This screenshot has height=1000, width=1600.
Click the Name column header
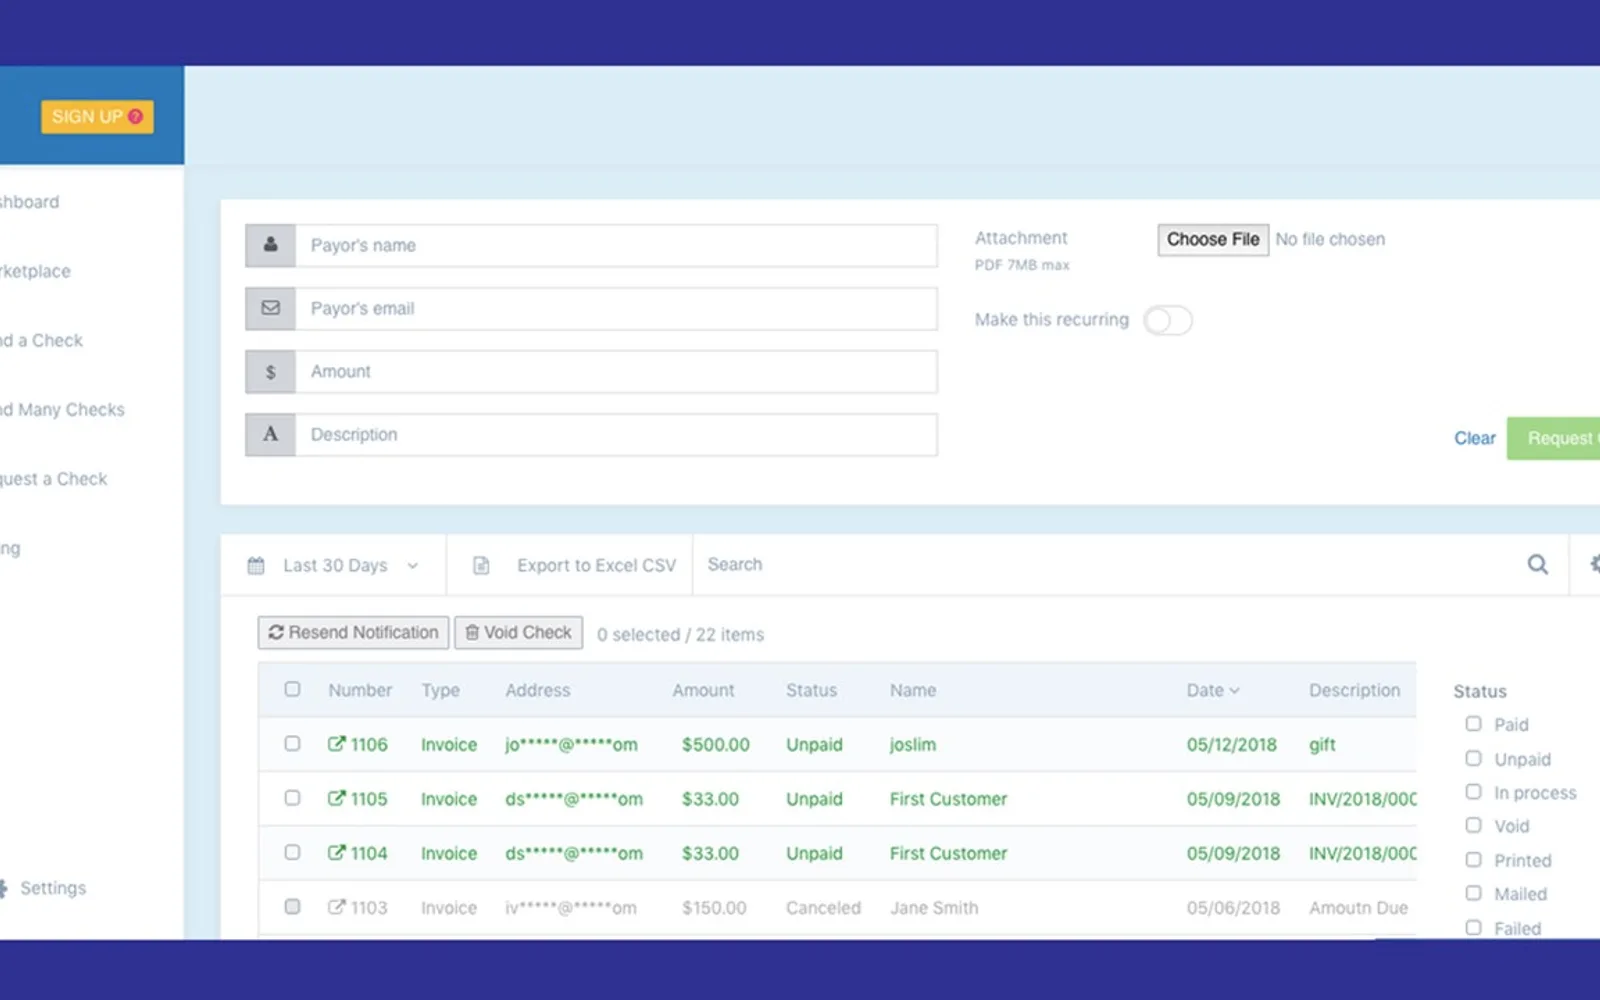pyautogui.click(x=913, y=690)
